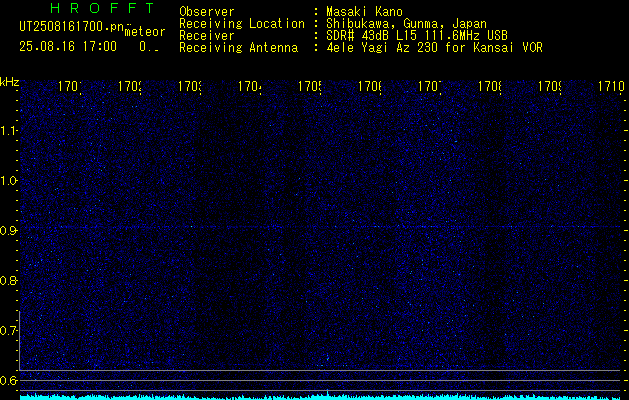This screenshot has width=629, height=400.
Task: Select the Receiving Location label
Action: (x=242, y=24)
